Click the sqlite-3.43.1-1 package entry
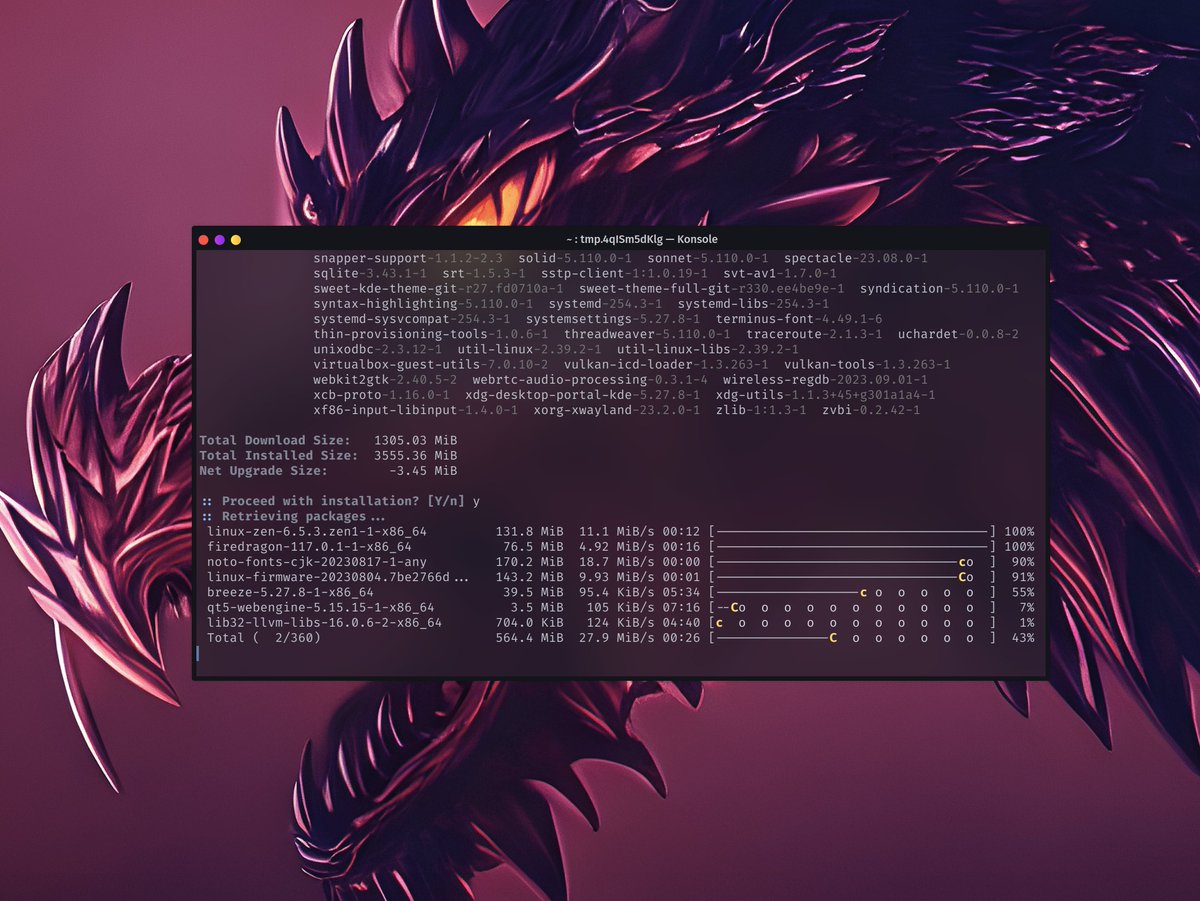The height and width of the screenshot is (901, 1200). [x=369, y=273]
